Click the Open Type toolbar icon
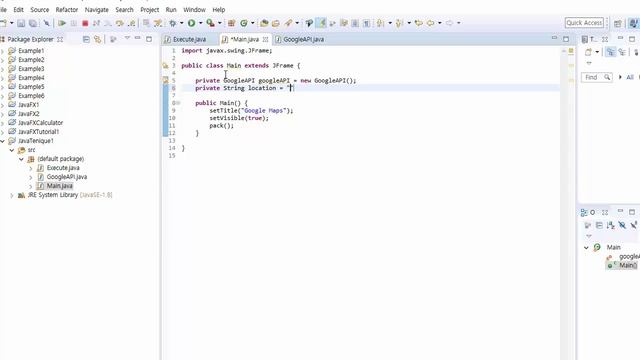The width and height of the screenshot is (640, 360). coord(264,23)
